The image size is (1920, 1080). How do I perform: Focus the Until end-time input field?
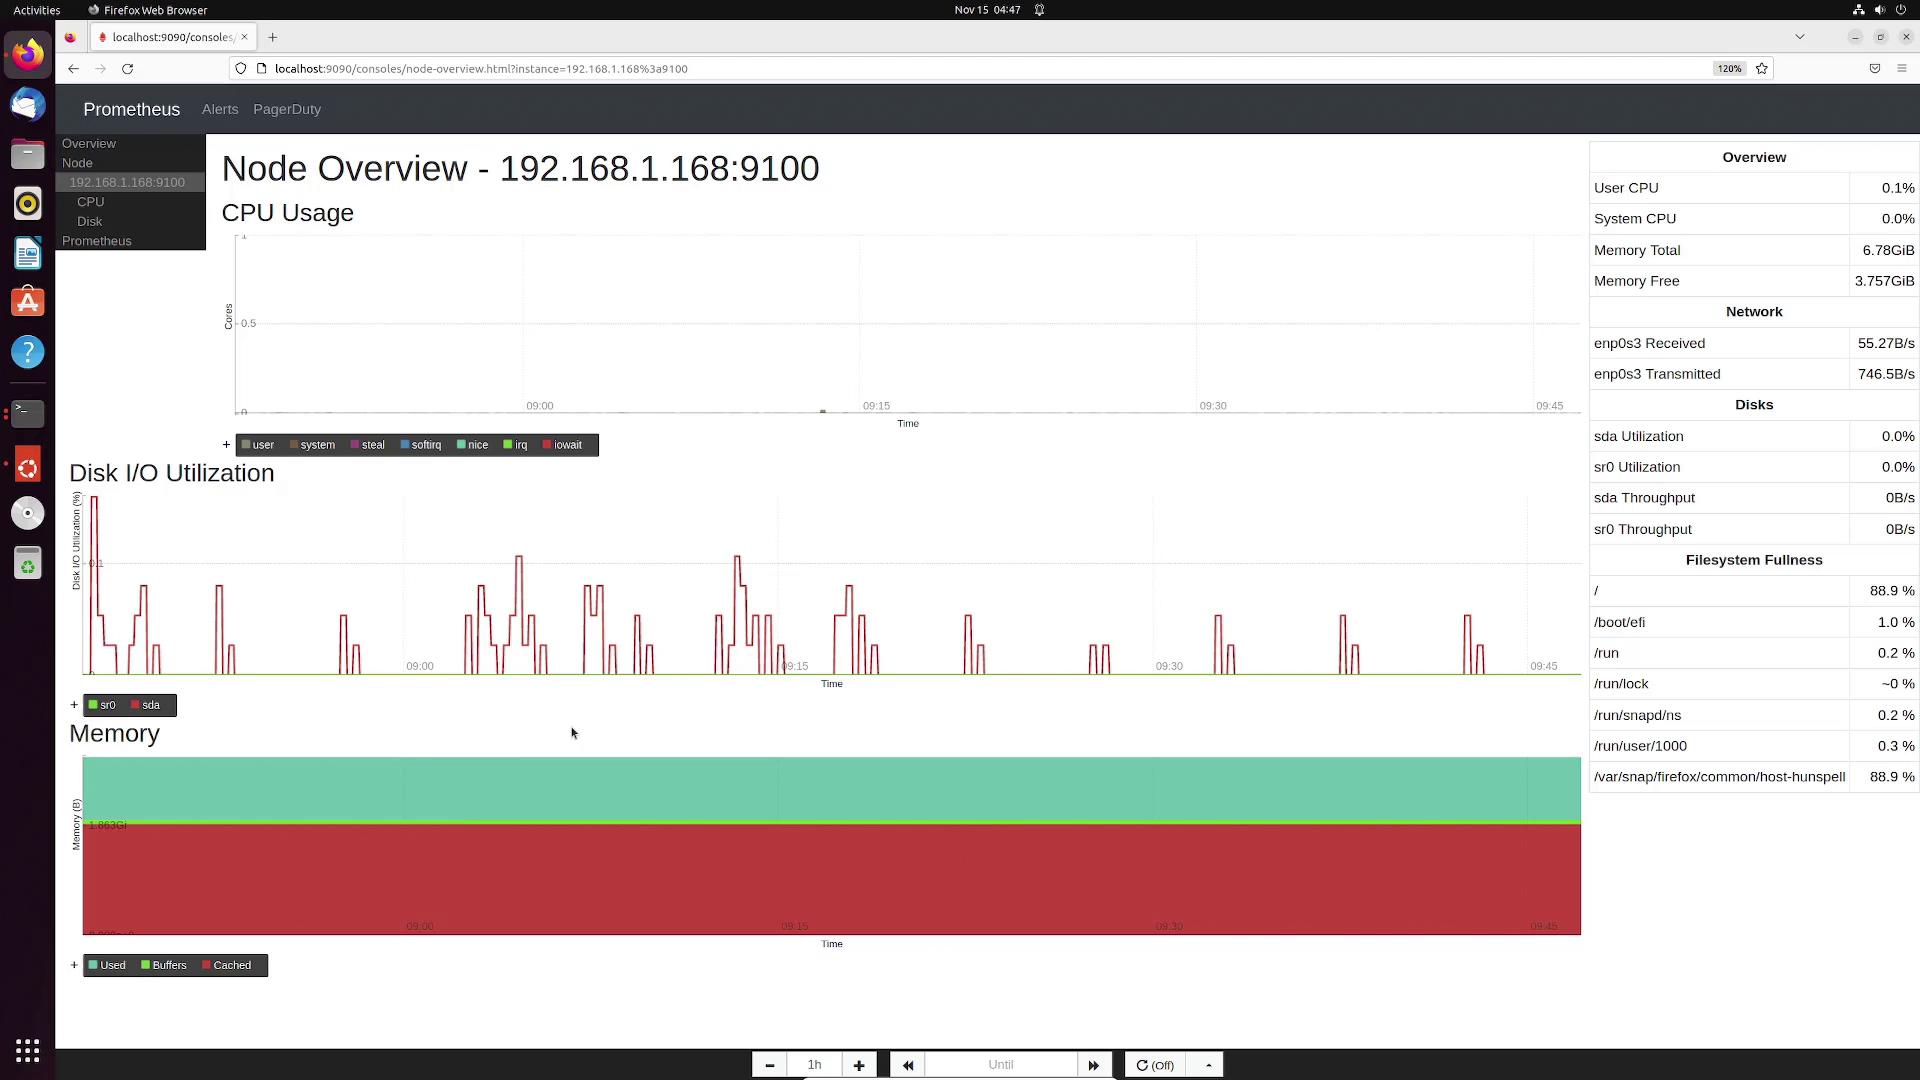coord(1000,1065)
